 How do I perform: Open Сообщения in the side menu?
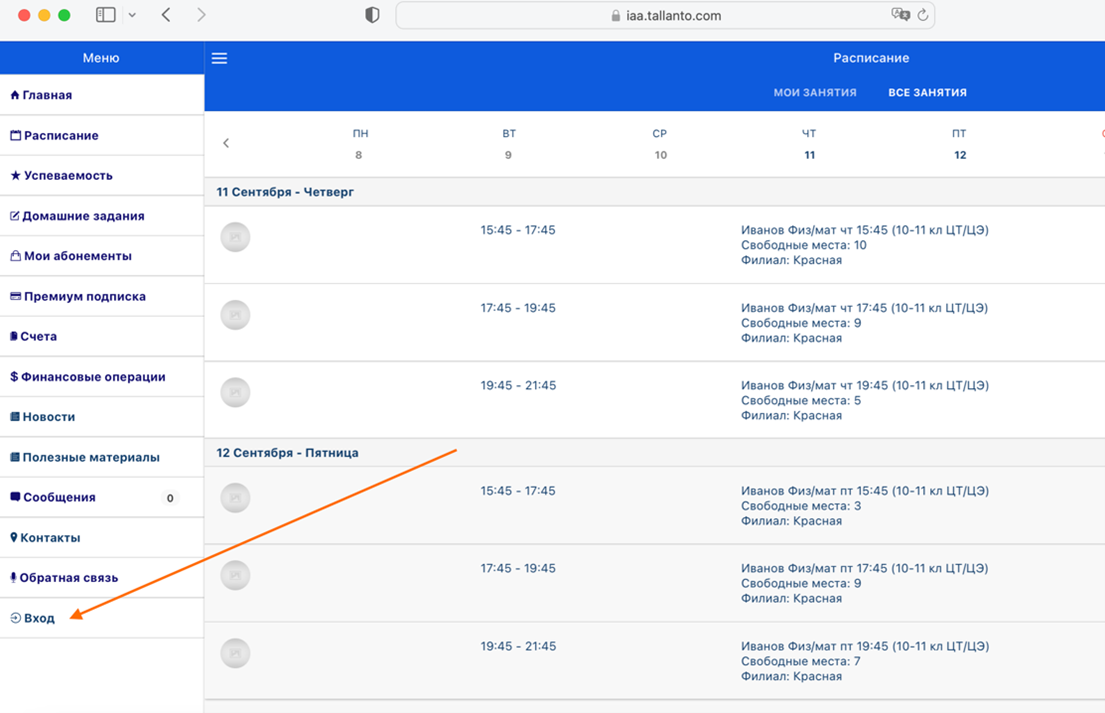pyautogui.click(x=59, y=497)
